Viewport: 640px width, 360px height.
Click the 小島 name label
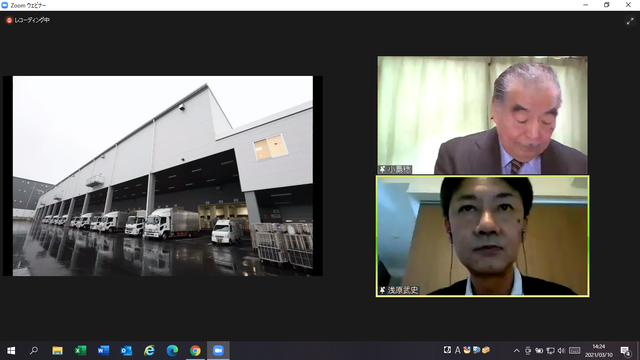[x=399, y=169]
